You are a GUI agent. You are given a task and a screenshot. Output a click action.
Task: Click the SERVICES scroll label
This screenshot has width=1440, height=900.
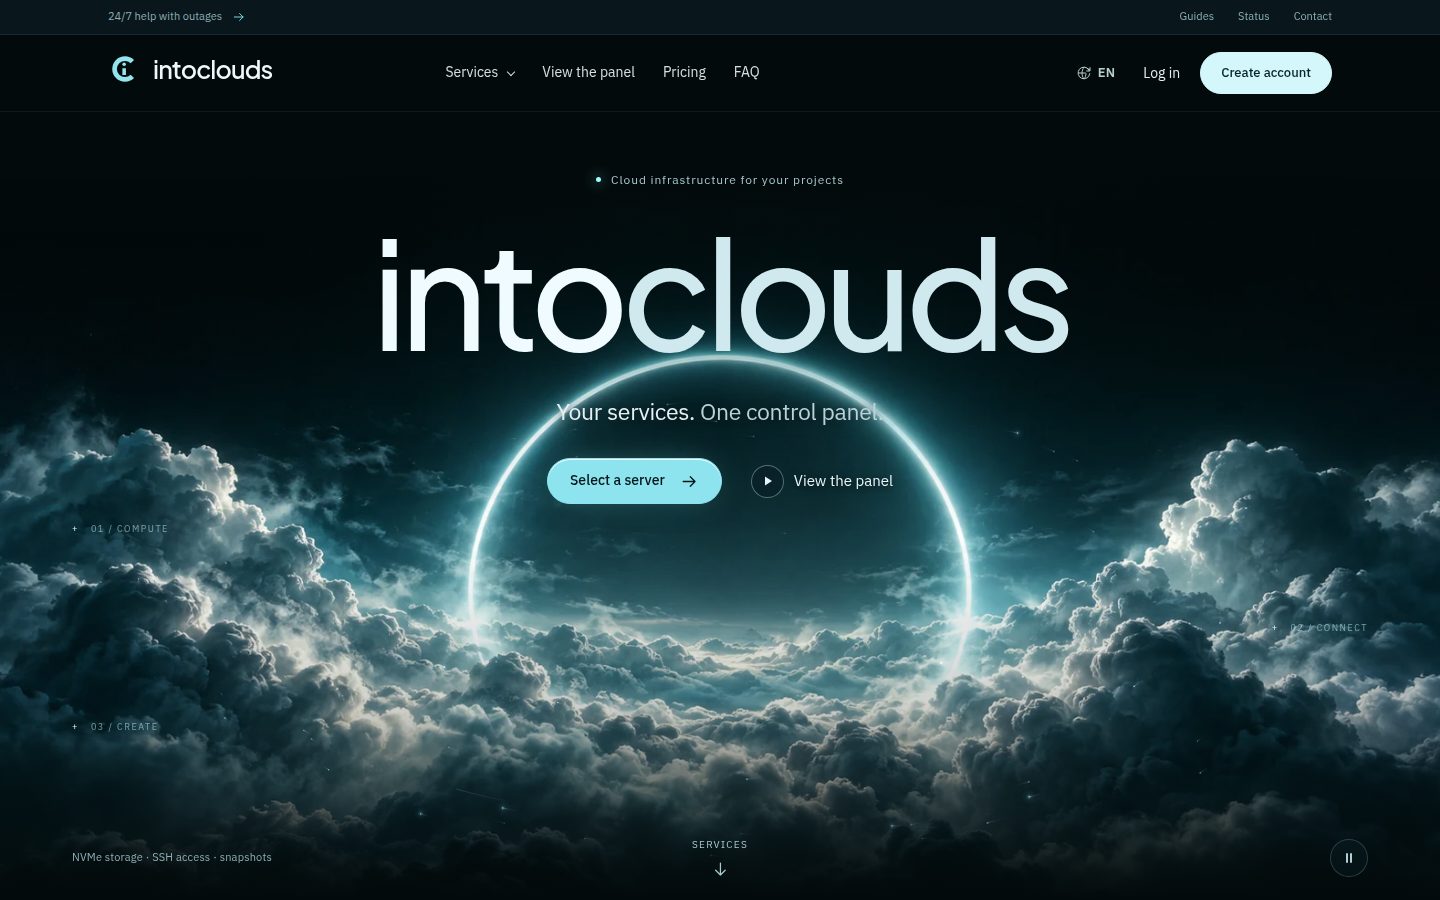(x=720, y=845)
